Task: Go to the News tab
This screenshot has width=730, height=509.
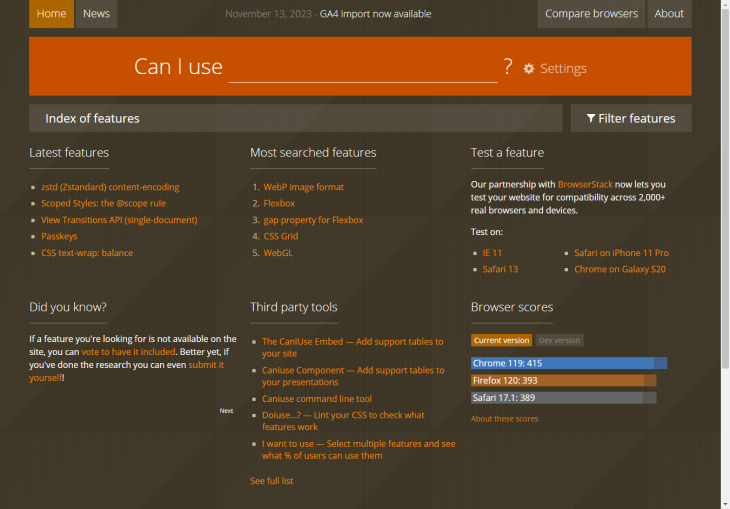Action: click(x=96, y=14)
